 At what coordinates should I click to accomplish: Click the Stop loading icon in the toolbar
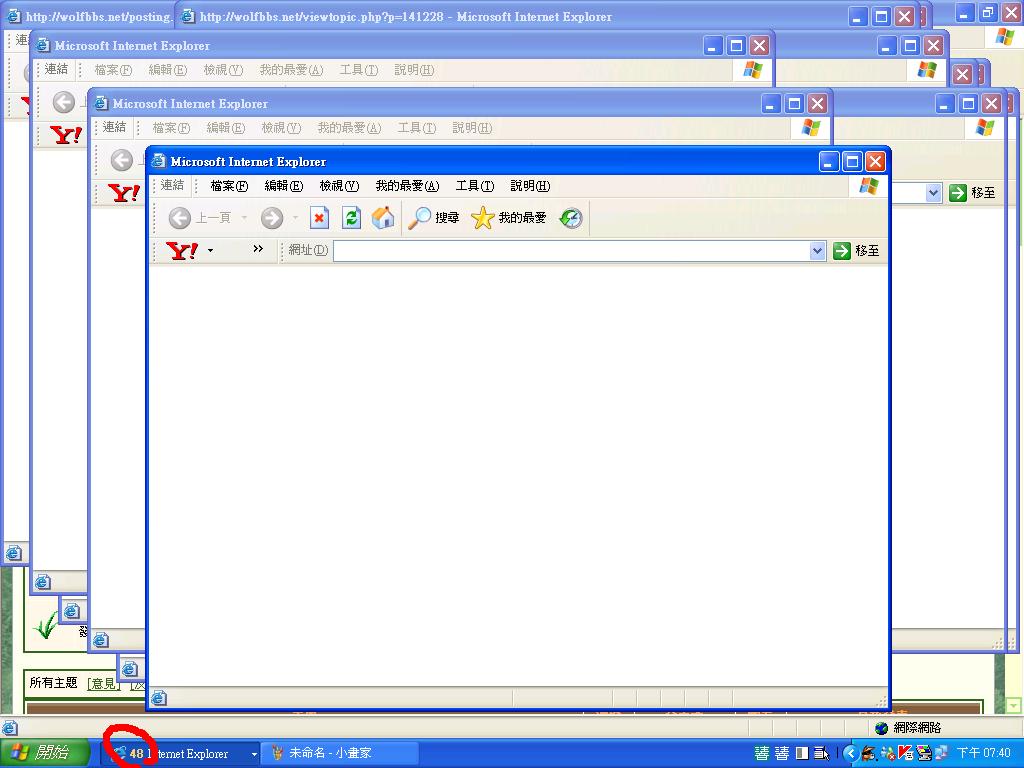pyautogui.click(x=319, y=218)
